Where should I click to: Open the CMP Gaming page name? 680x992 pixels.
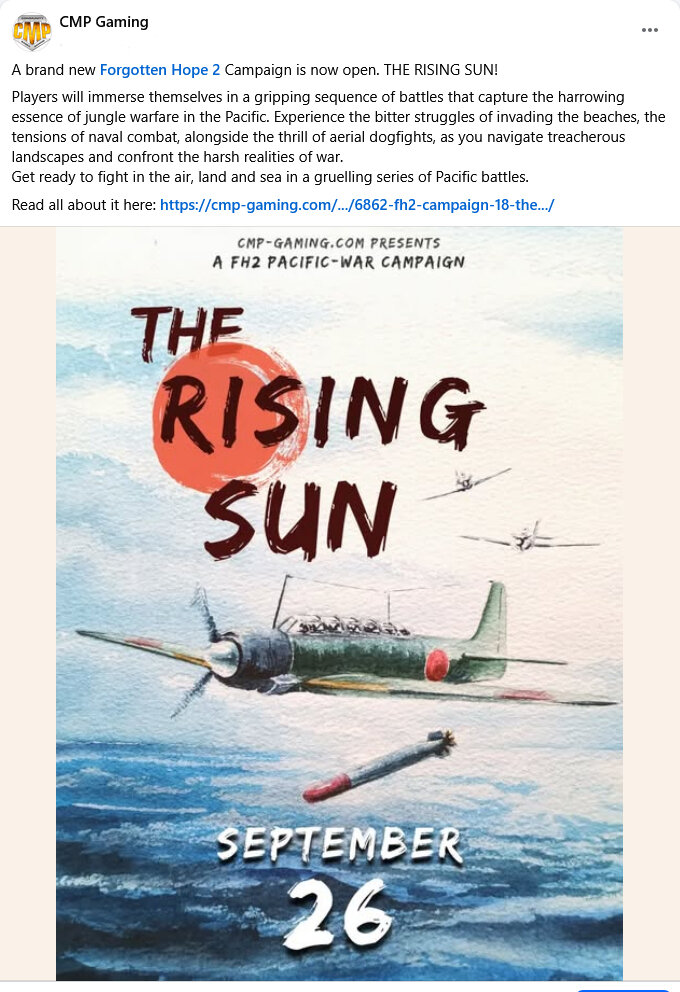pyautogui.click(x=104, y=22)
